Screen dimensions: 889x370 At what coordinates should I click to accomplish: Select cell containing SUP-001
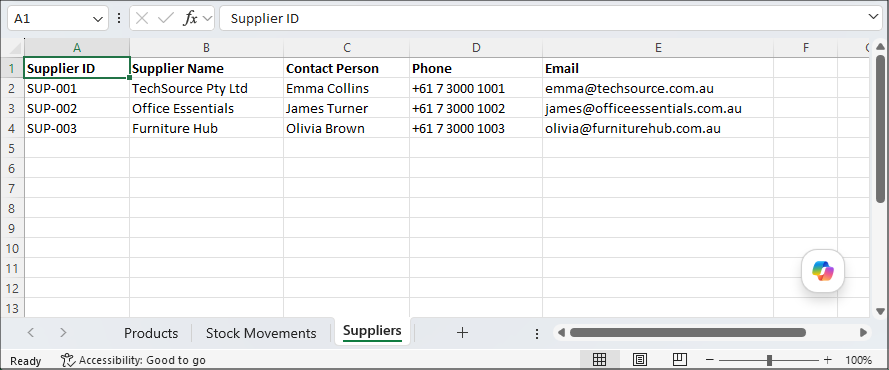point(77,88)
